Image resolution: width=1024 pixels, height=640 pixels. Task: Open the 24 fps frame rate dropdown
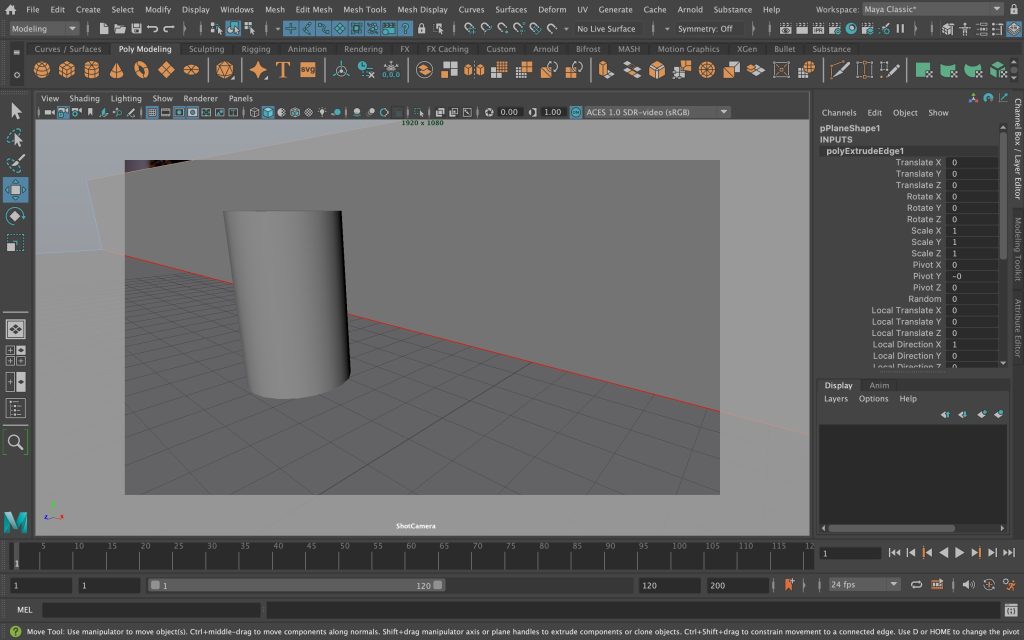tap(864, 584)
